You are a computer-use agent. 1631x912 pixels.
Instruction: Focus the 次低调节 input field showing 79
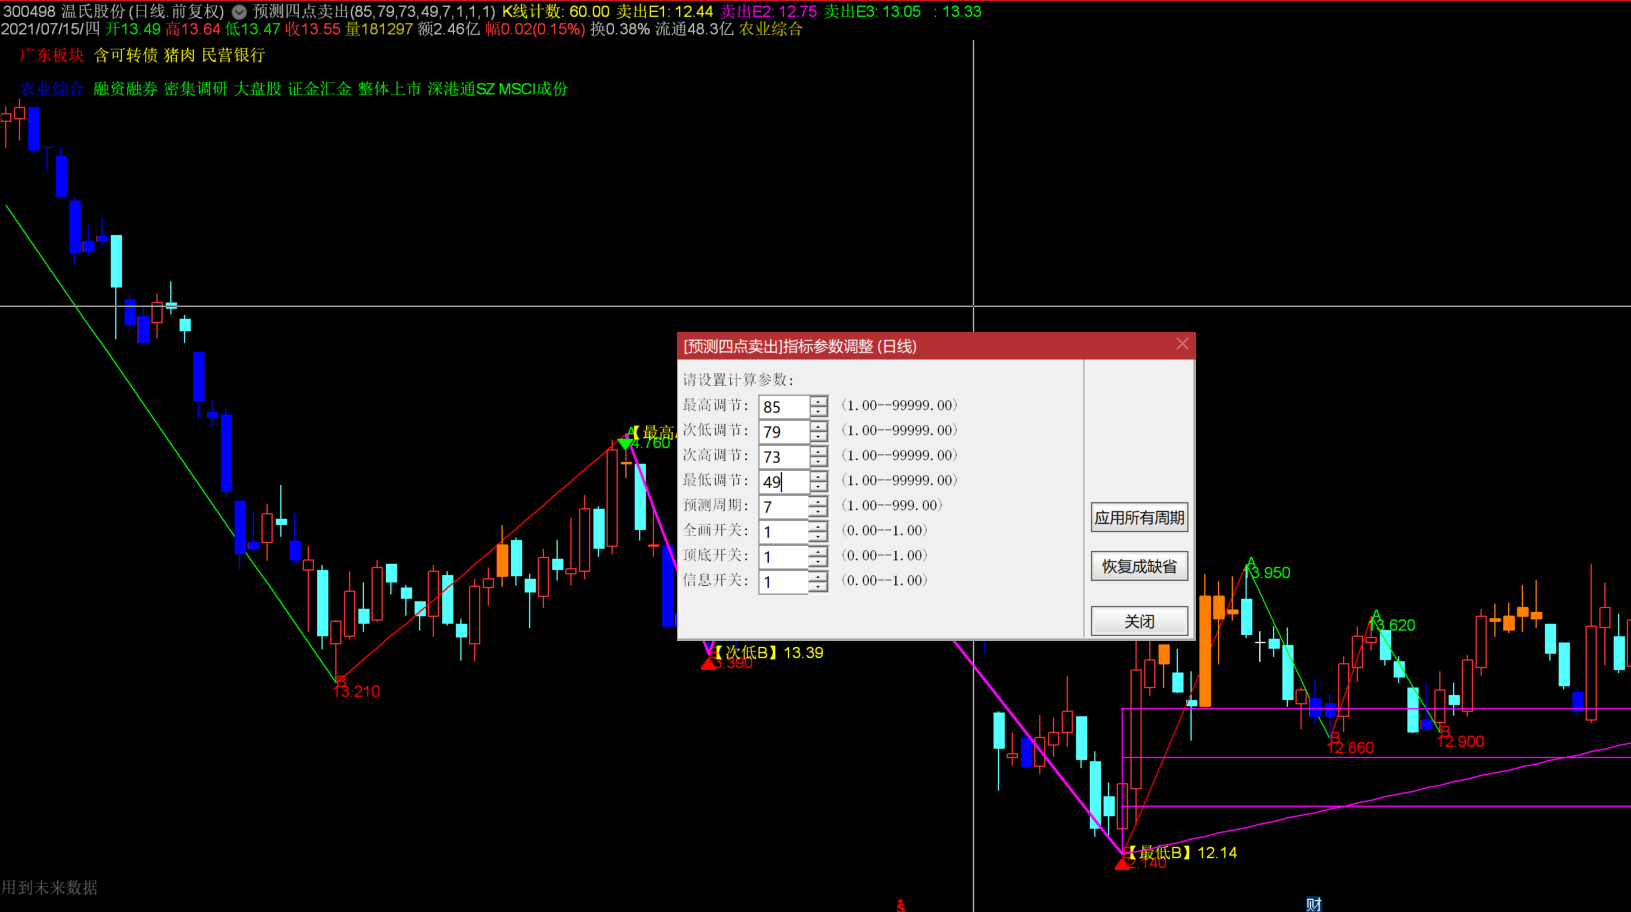coord(784,432)
